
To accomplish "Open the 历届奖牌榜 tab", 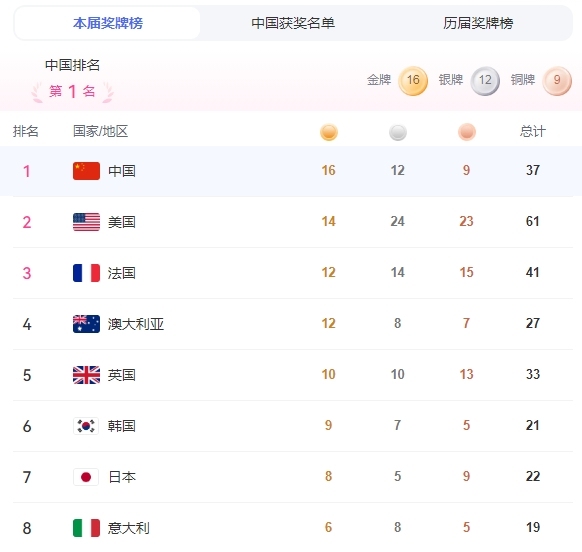I will 478,23.
